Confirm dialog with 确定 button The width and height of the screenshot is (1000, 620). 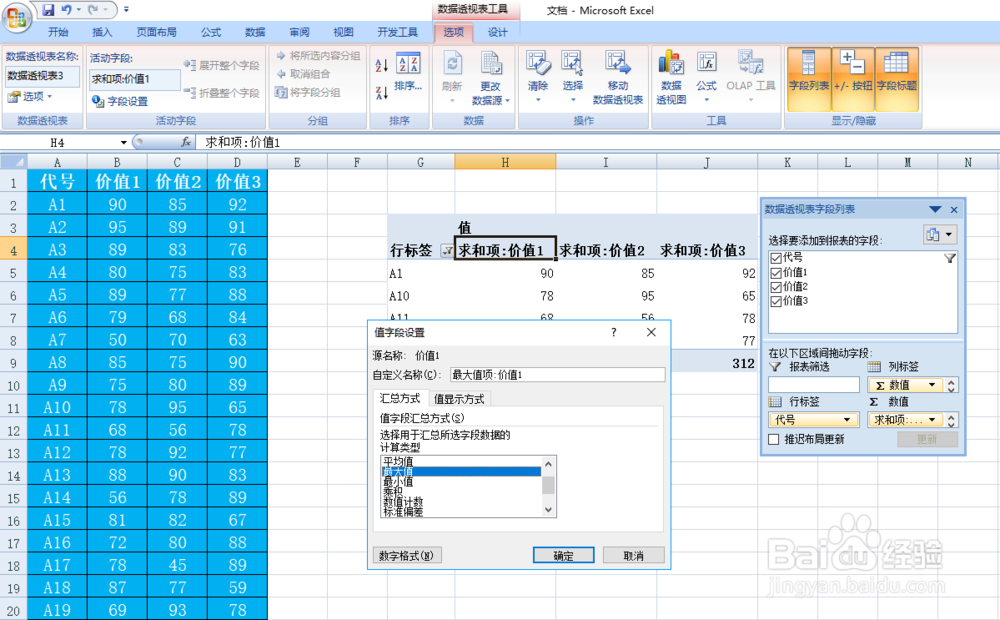point(563,556)
